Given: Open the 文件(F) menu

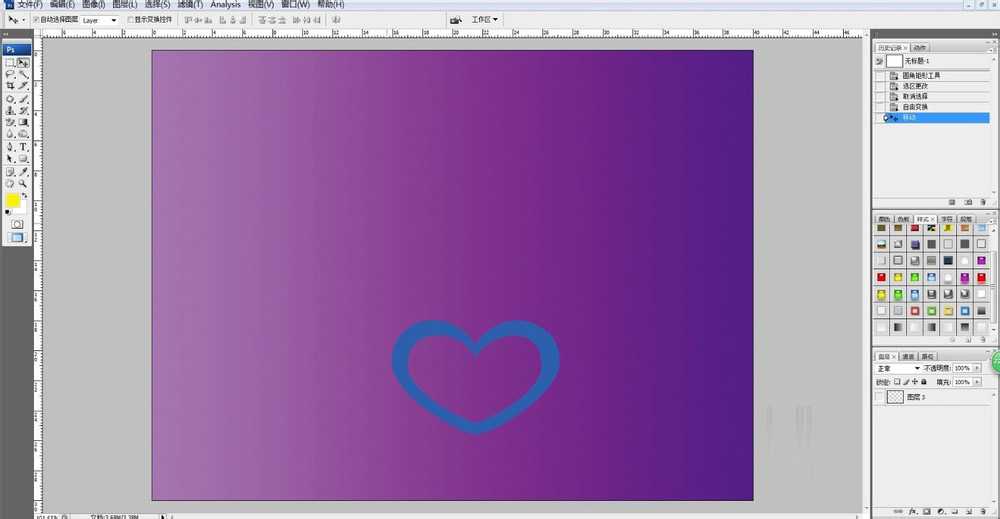Looking at the screenshot, I should click(29, 4).
